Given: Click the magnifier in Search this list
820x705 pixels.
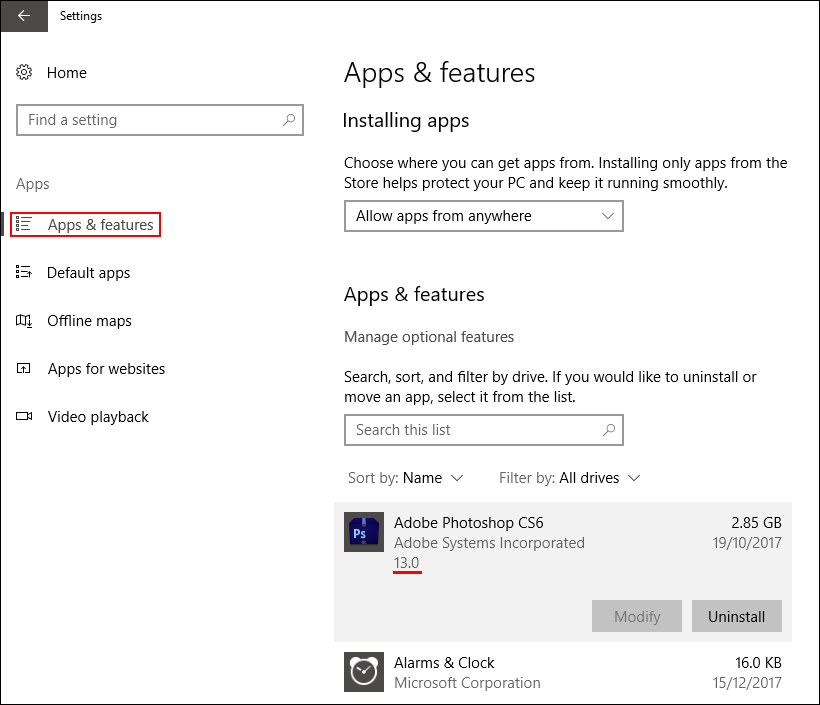Looking at the screenshot, I should pos(609,430).
